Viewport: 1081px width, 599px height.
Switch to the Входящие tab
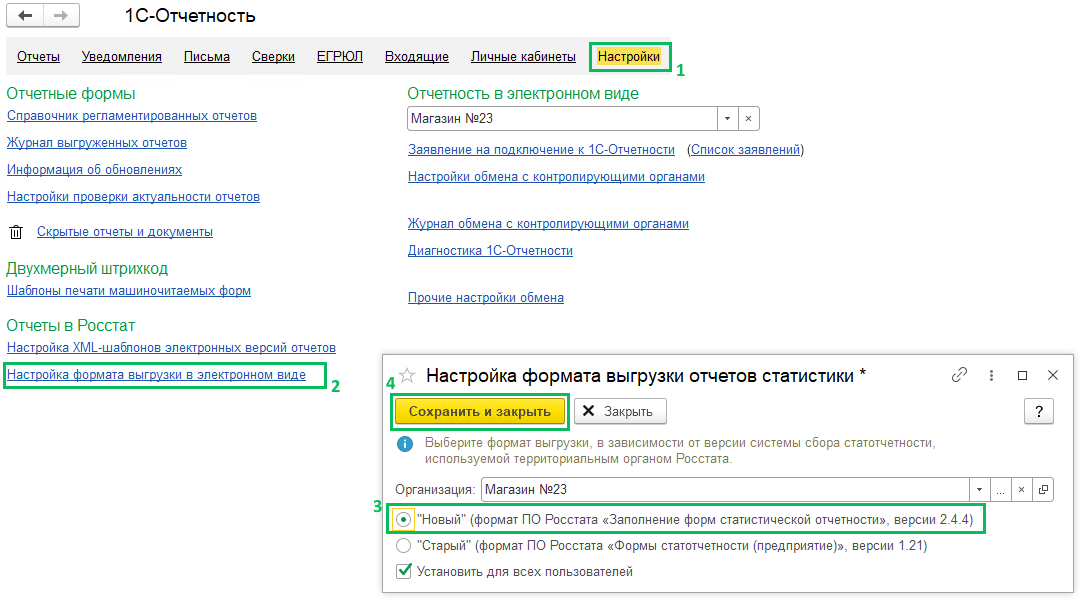[x=416, y=57]
